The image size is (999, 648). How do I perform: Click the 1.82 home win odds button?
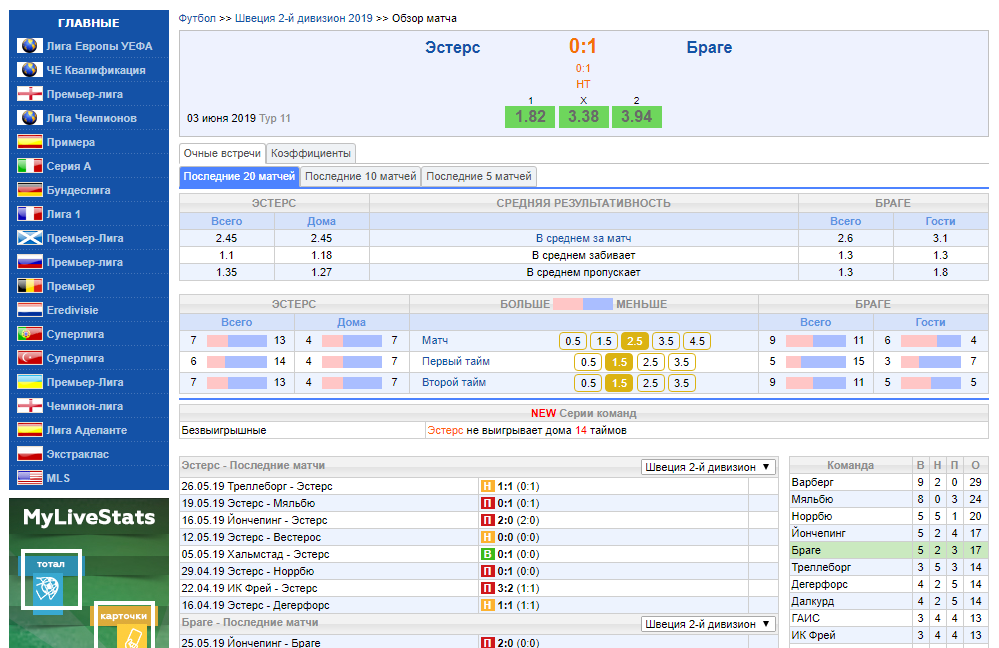pos(530,117)
